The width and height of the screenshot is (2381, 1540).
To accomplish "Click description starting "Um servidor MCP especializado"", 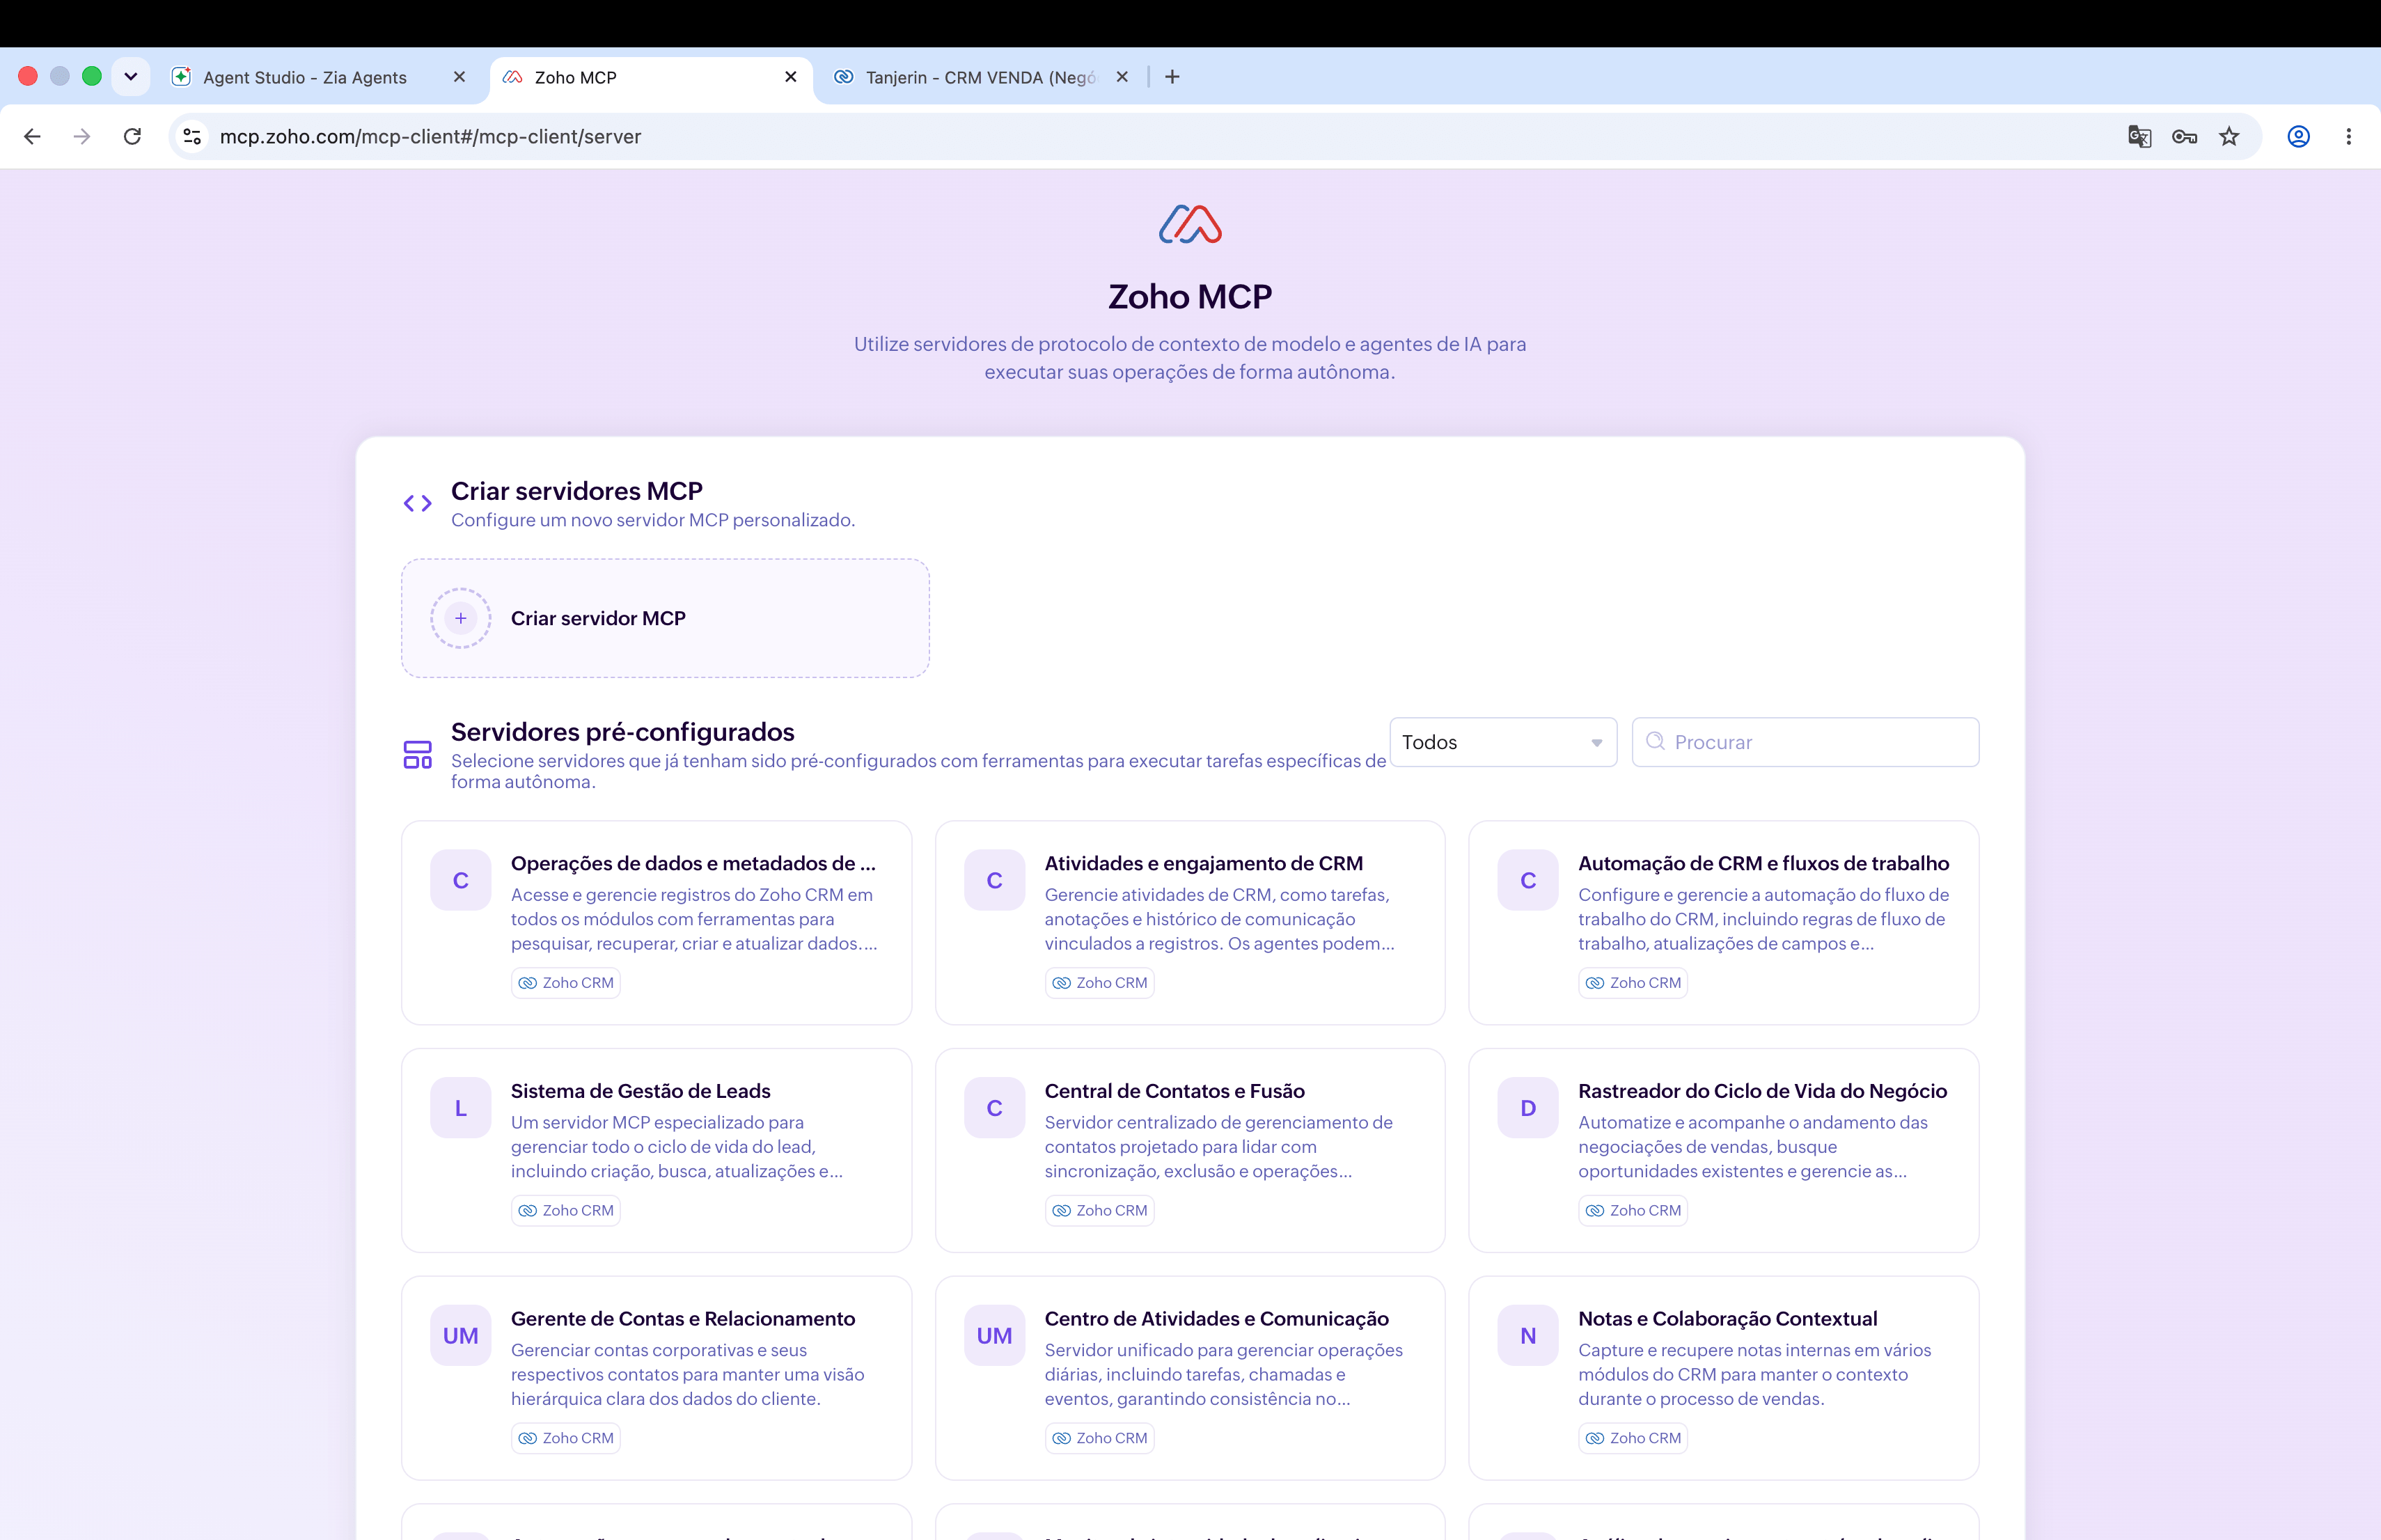I will [677, 1146].
